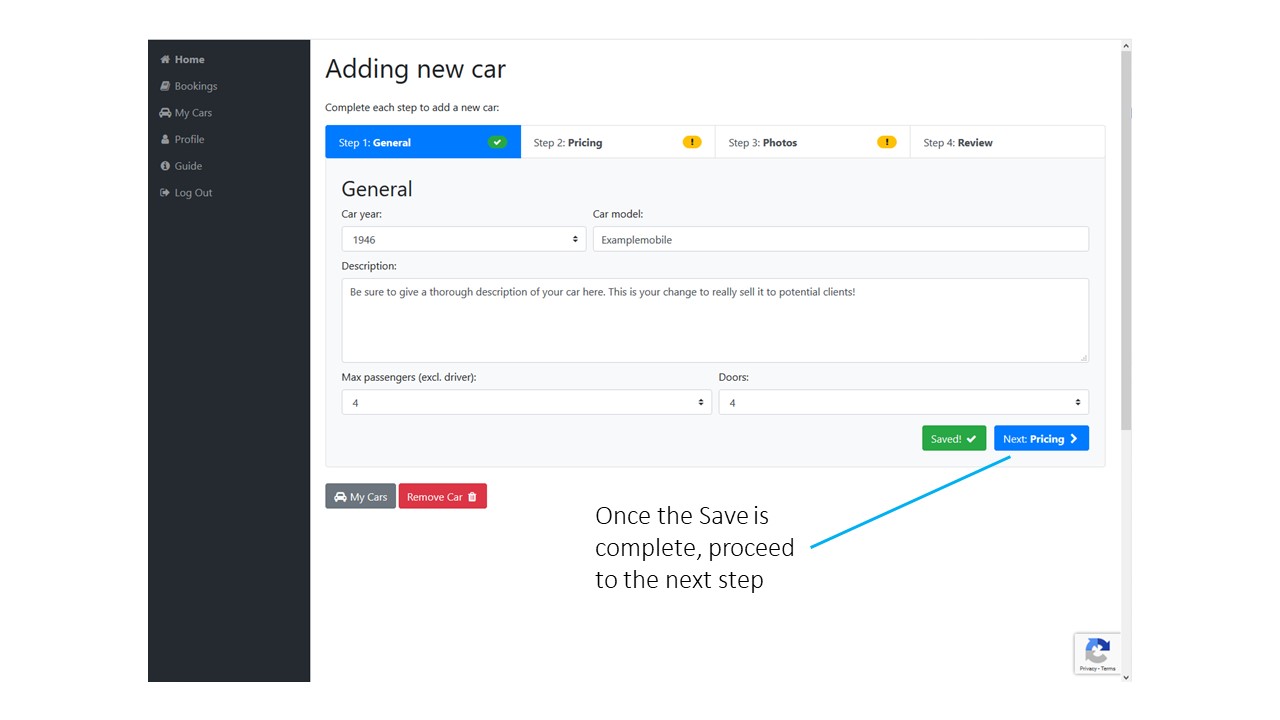The width and height of the screenshot is (1280, 720).
Task: Click the reCAPTCHA badge
Action: coord(1097,654)
